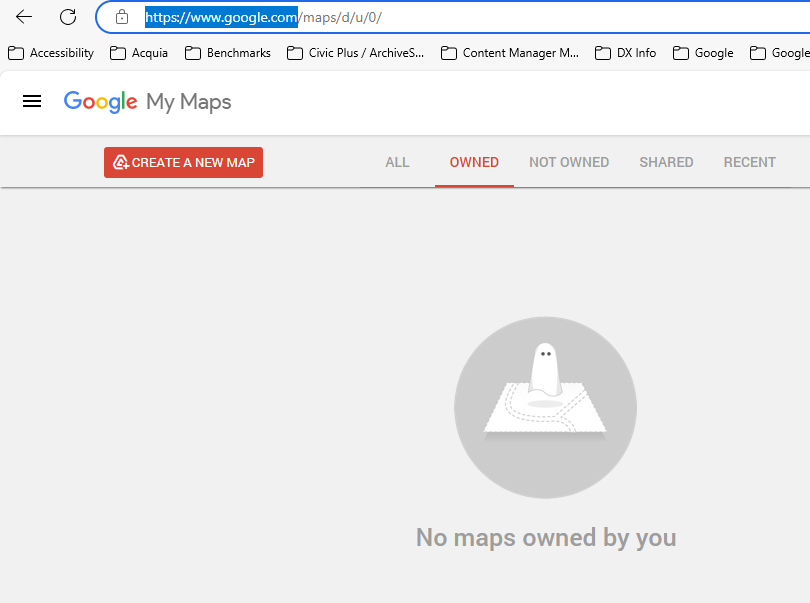Create a new map

point(183,162)
